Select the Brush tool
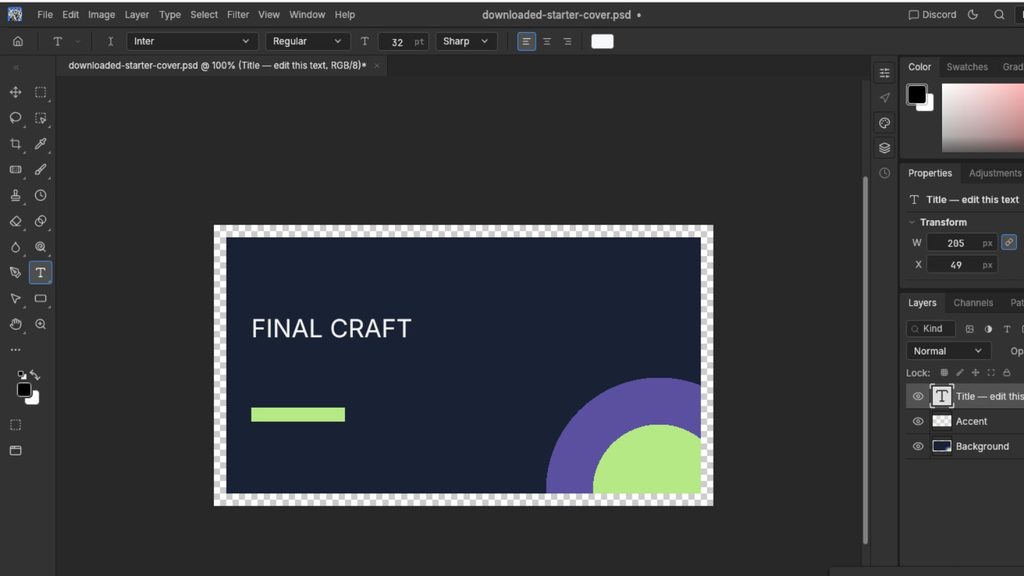Screen dimensions: 1024x576 [40, 169]
